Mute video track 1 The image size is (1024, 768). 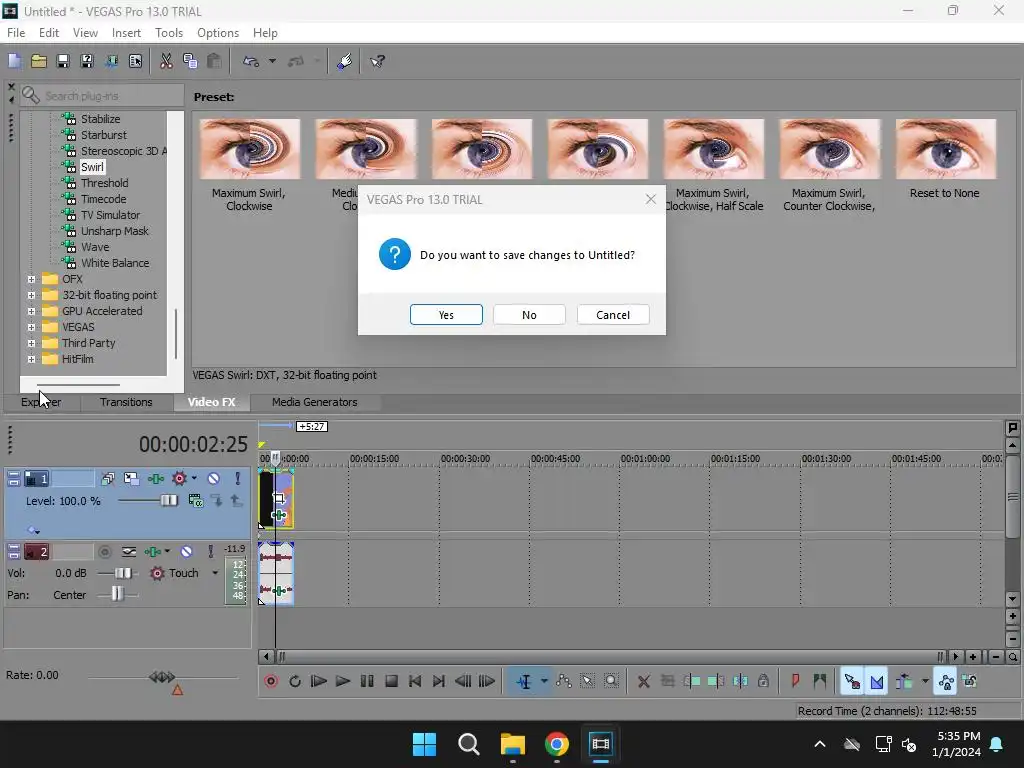coord(214,479)
